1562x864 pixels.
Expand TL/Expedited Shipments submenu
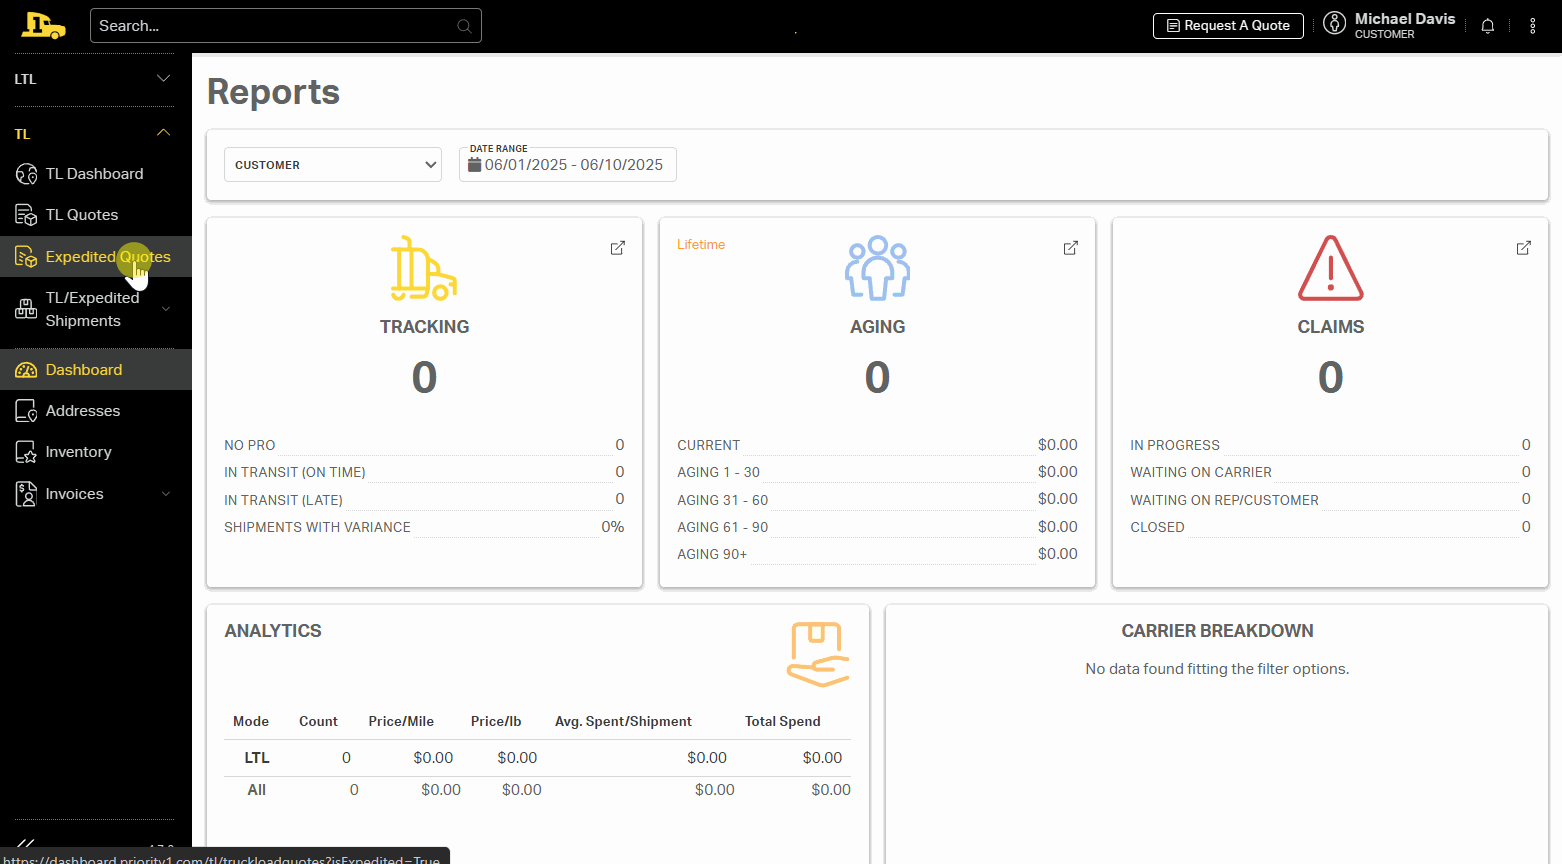pyautogui.click(x=166, y=309)
